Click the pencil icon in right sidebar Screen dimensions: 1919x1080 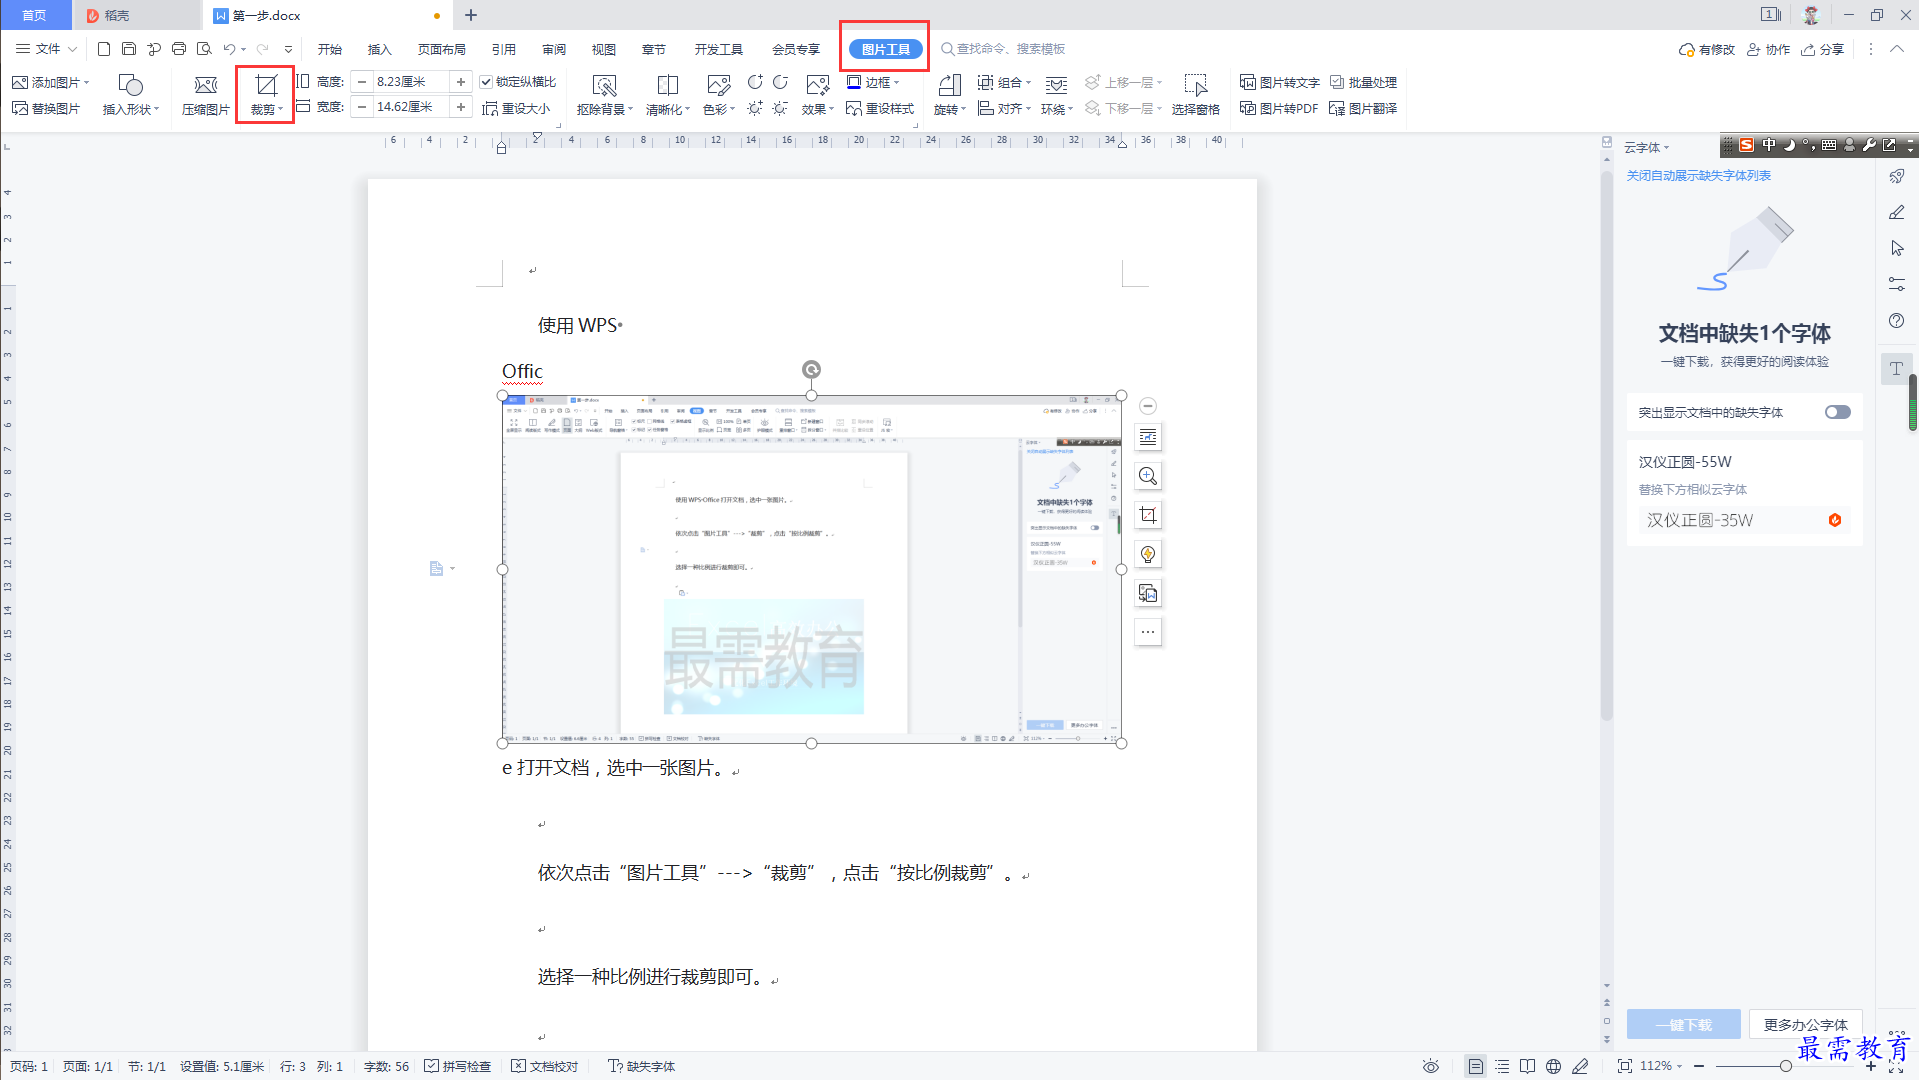pos(1897,212)
